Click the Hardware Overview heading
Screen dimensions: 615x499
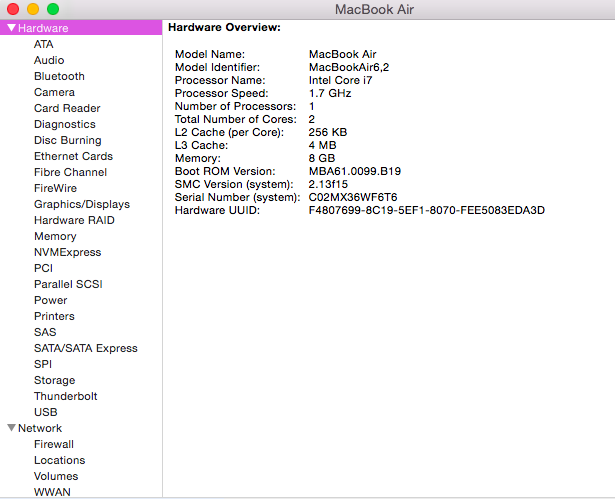coord(224,27)
